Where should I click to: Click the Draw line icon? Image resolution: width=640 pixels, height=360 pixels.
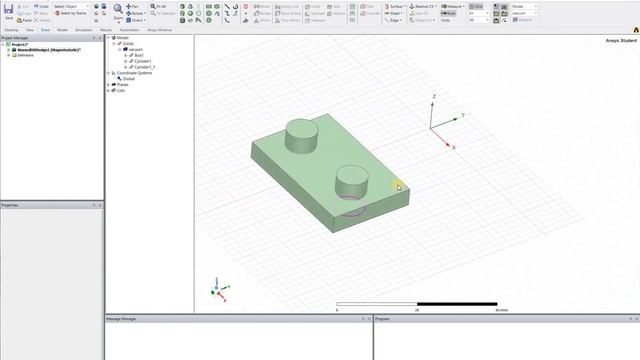(x=227, y=7)
